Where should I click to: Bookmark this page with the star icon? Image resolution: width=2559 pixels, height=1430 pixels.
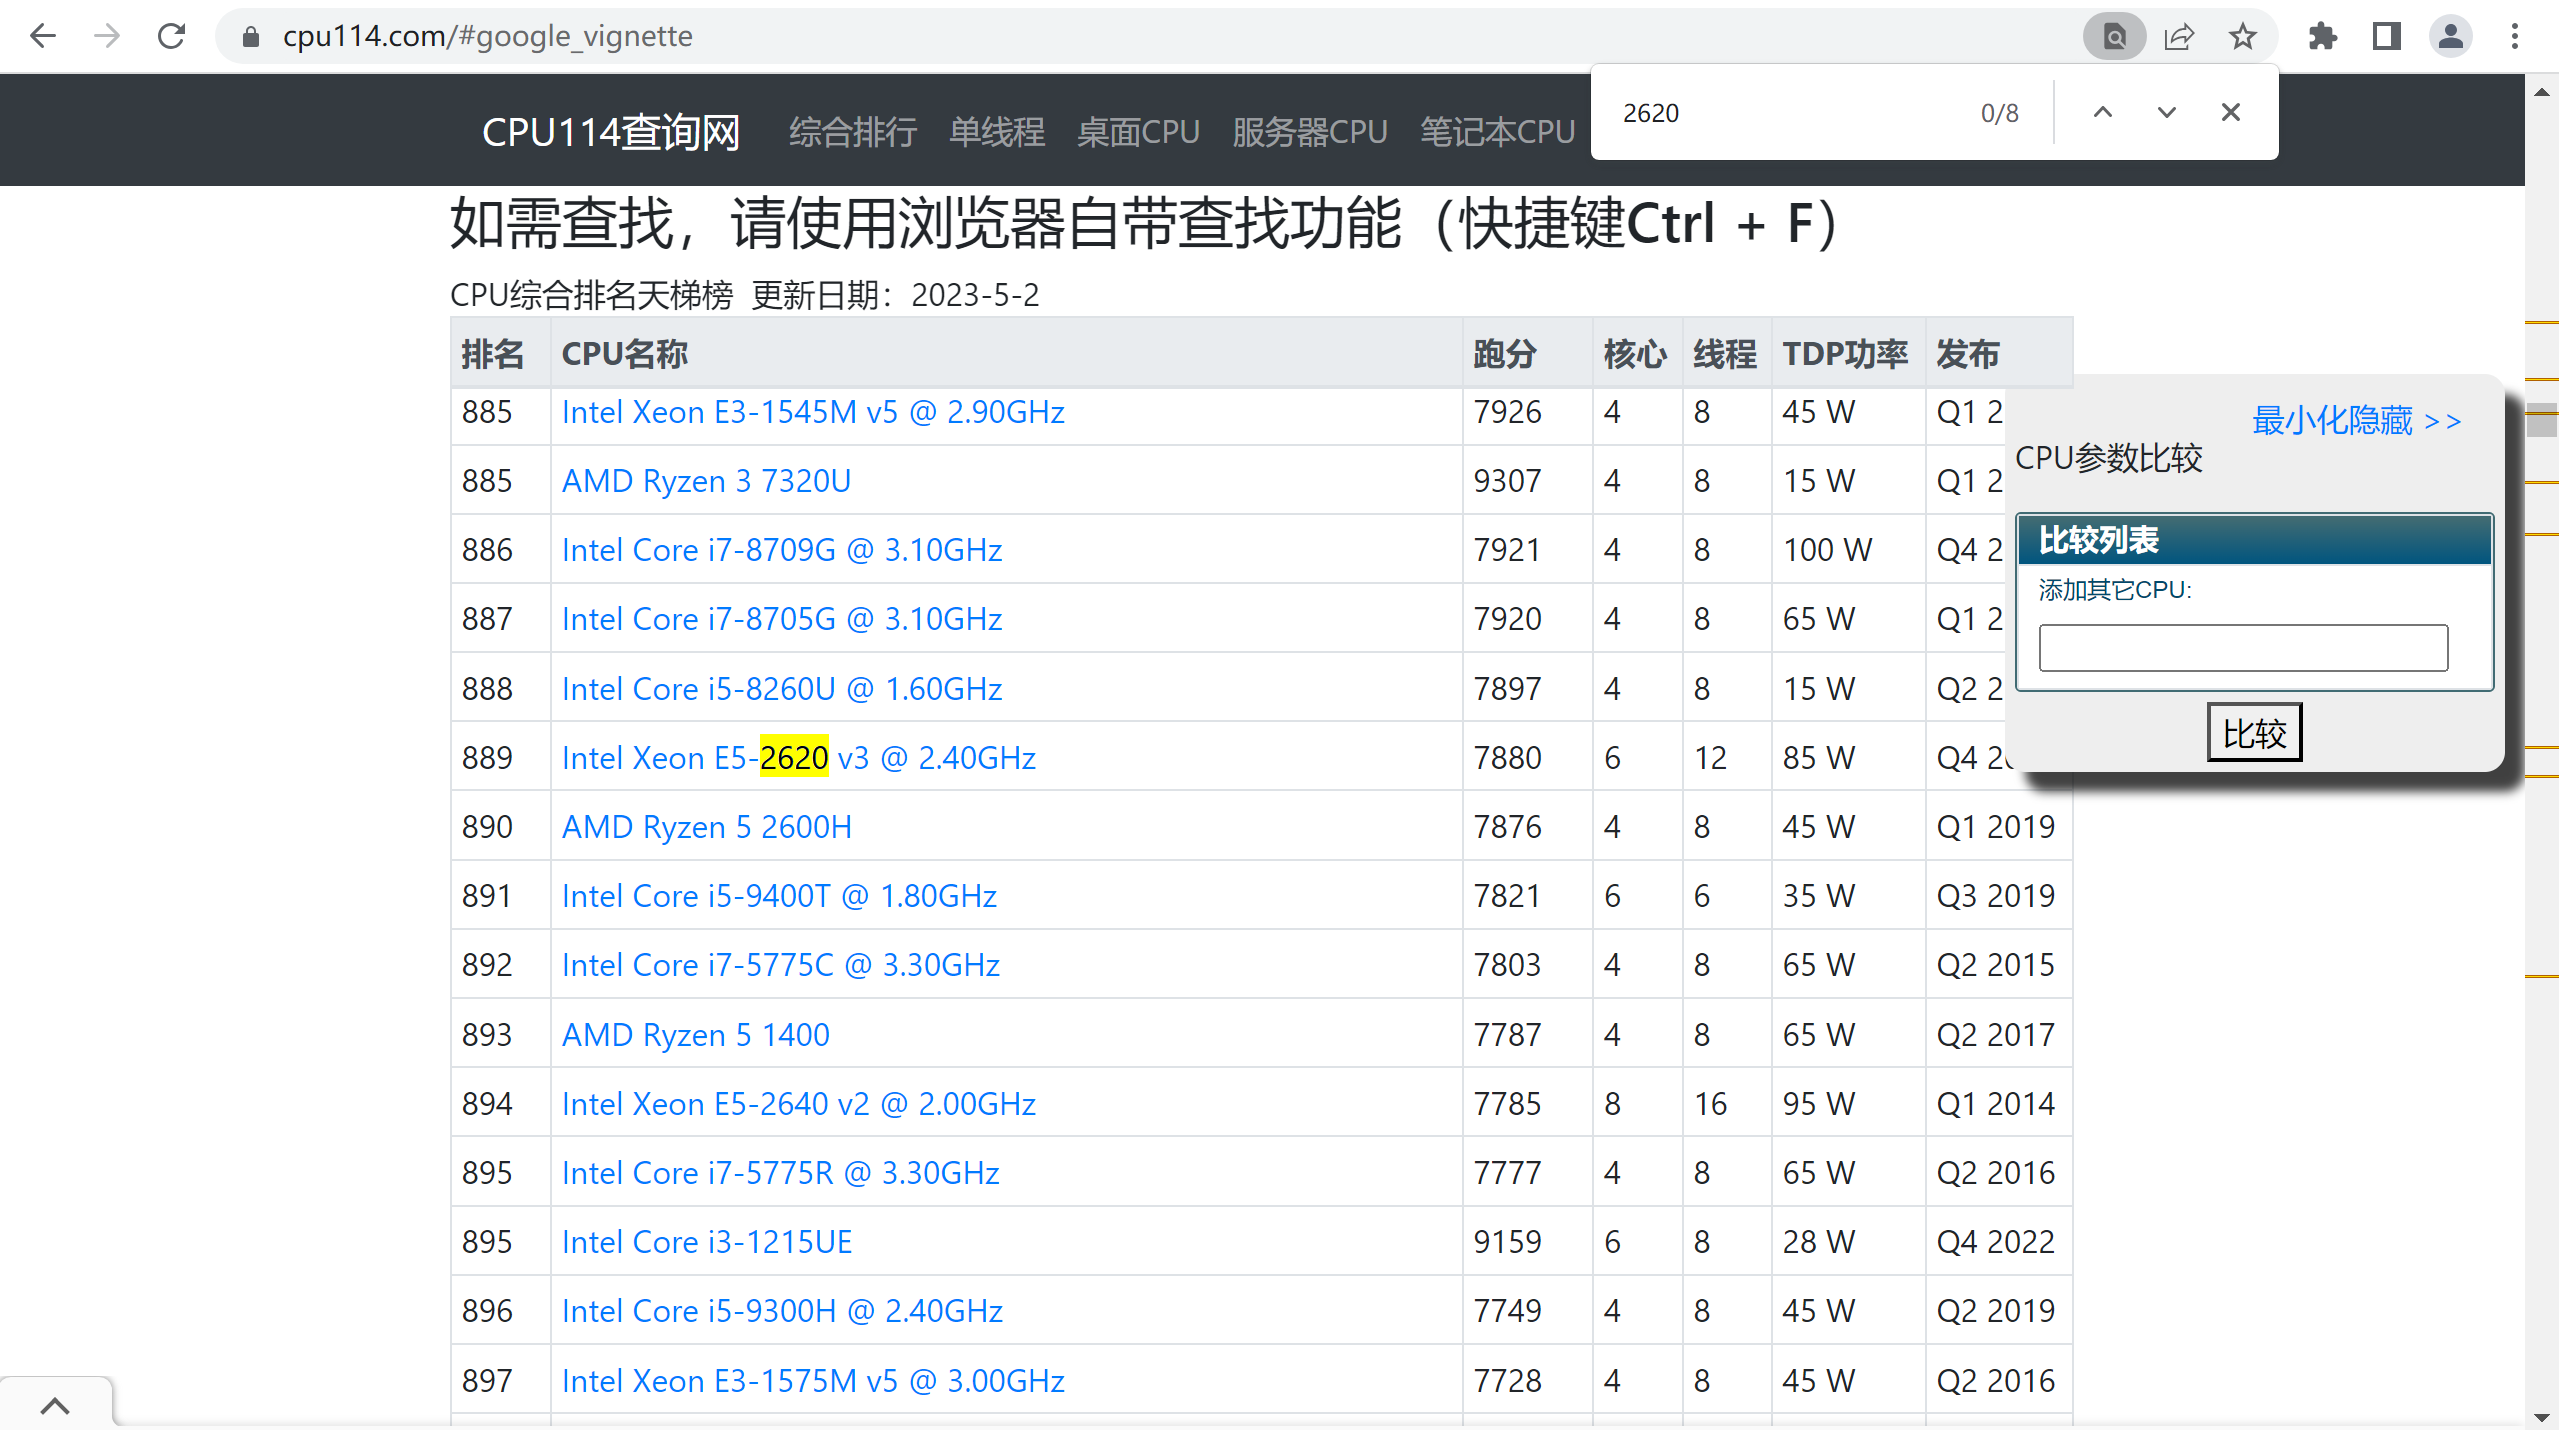tap(2242, 37)
